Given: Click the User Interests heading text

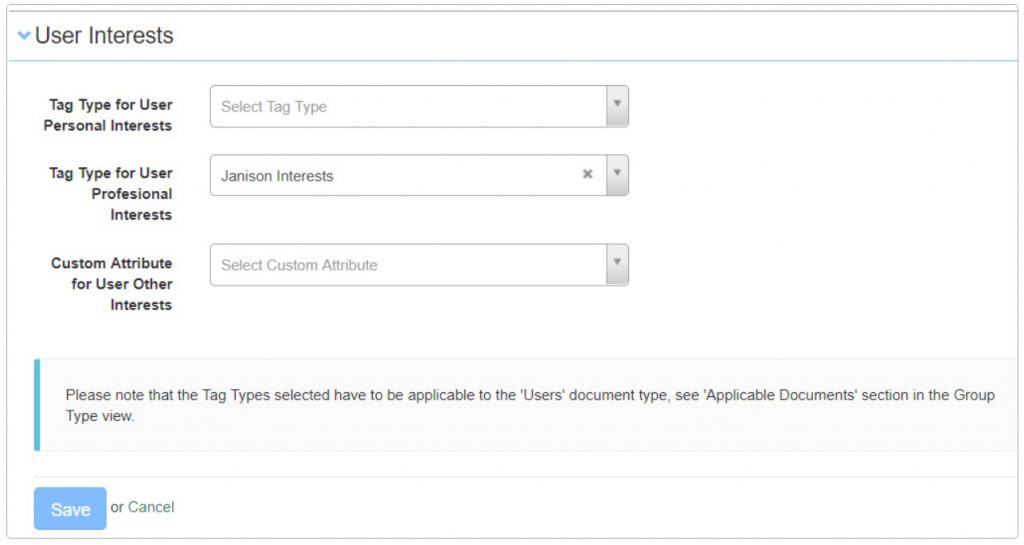Looking at the screenshot, I should (x=104, y=36).
